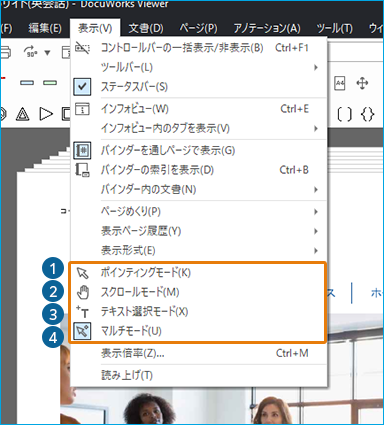Select the Pointing Mode arrow icon
Viewport: 384px width, 425px height.
point(82,273)
